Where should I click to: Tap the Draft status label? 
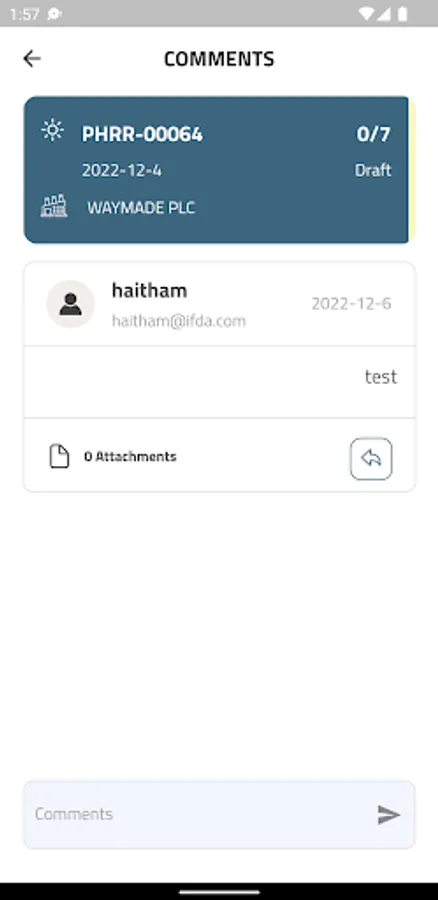click(373, 170)
